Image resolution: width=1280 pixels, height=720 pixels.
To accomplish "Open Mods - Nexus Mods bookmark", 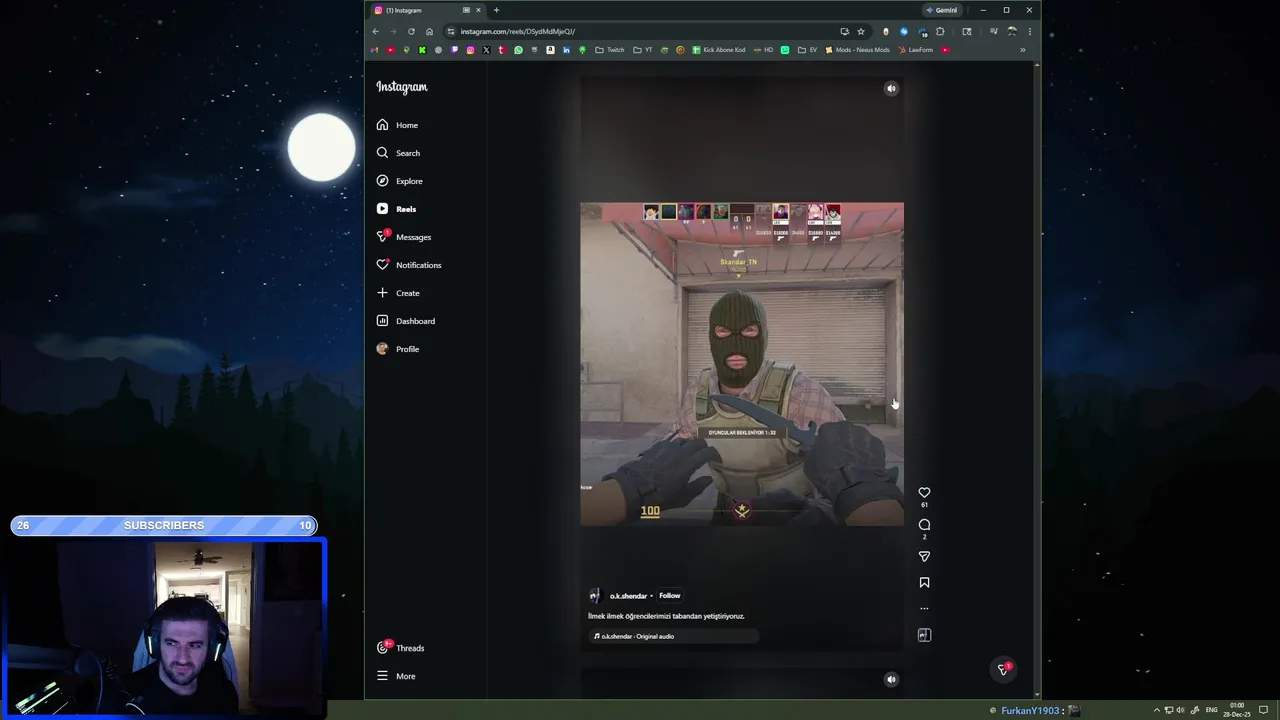I will tap(857, 50).
